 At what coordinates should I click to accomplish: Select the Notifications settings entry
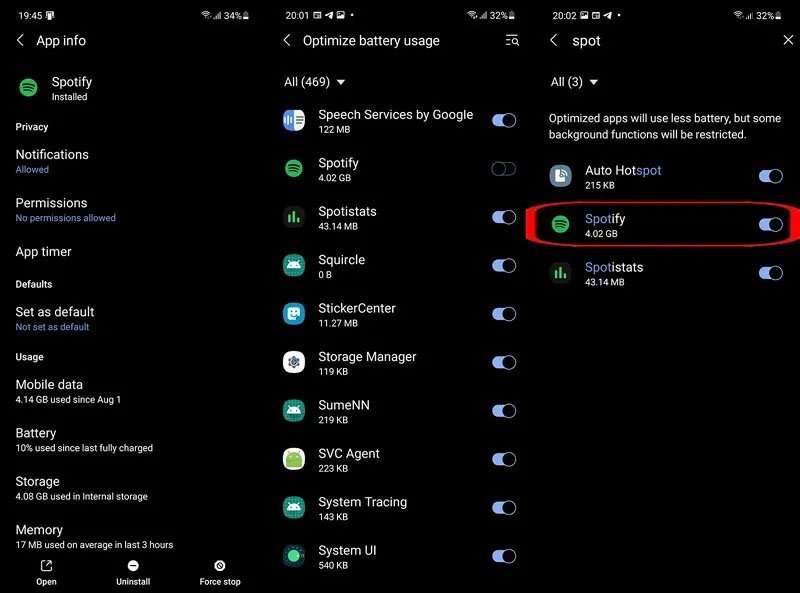tap(52, 154)
